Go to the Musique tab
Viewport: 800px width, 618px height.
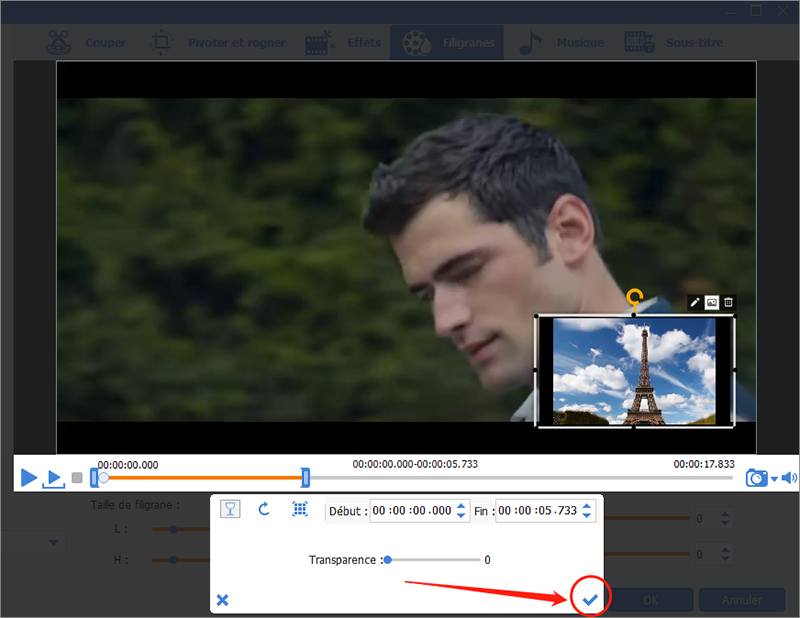click(x=561, y=43)
